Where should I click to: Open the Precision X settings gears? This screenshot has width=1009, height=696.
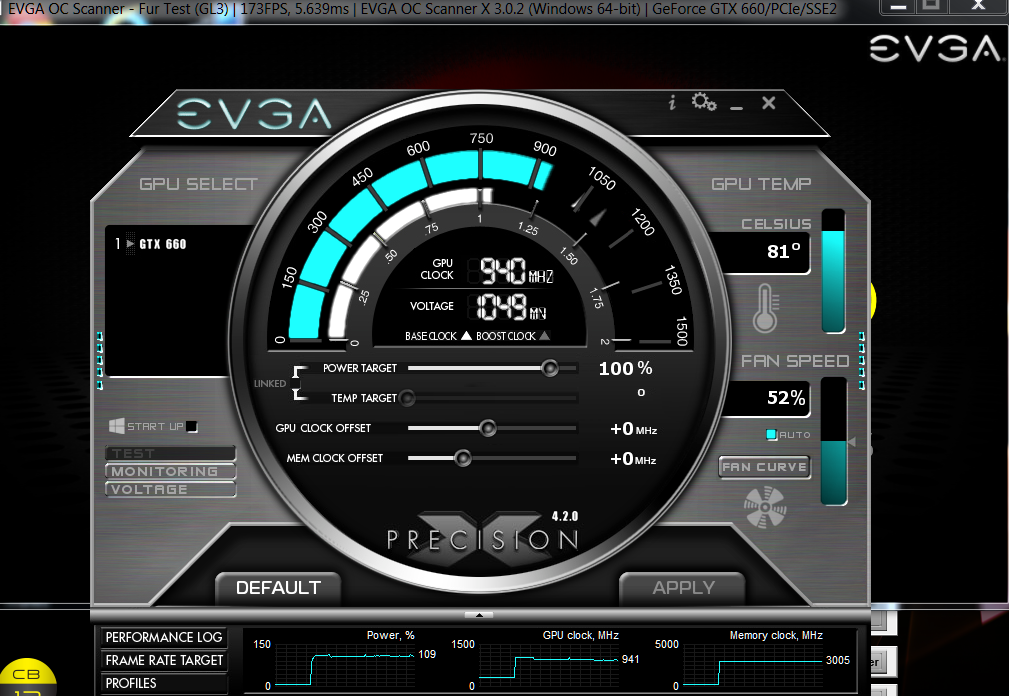[704, 102]
